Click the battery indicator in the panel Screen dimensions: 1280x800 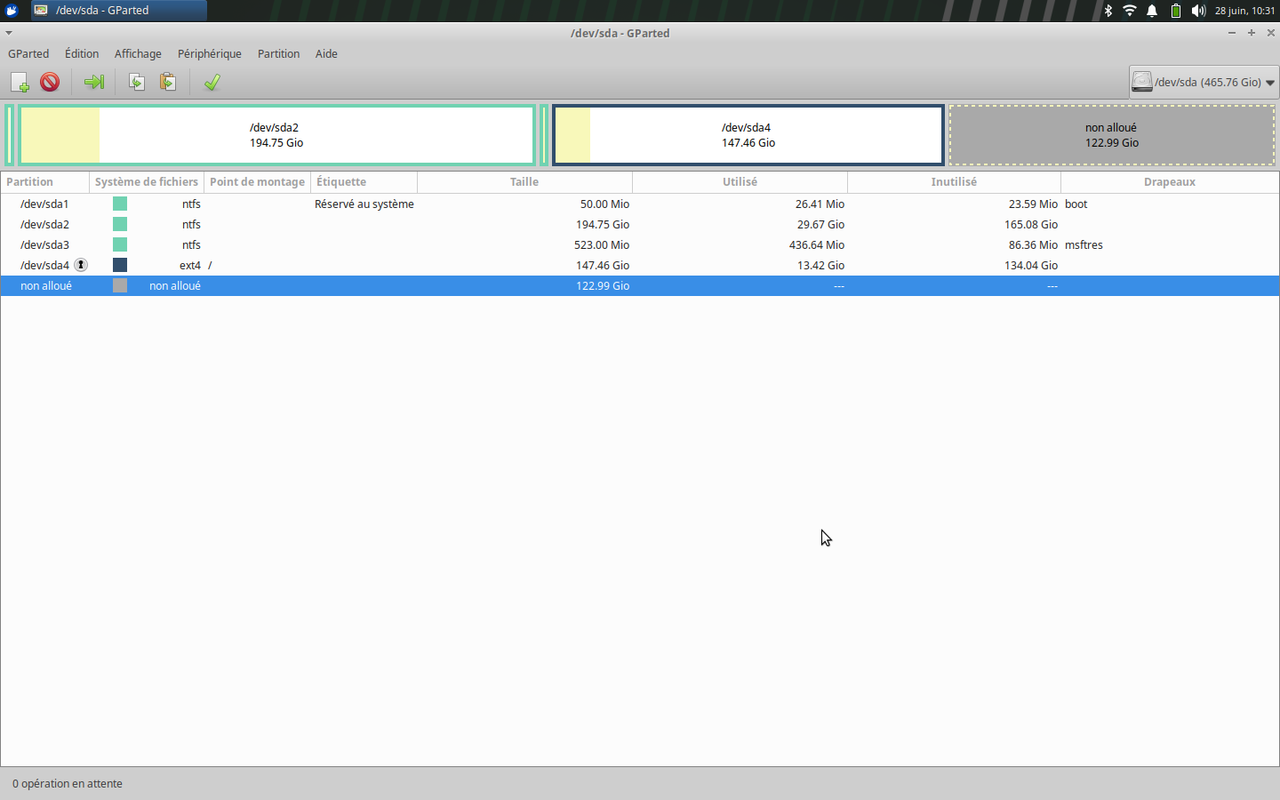(1176, 10)
